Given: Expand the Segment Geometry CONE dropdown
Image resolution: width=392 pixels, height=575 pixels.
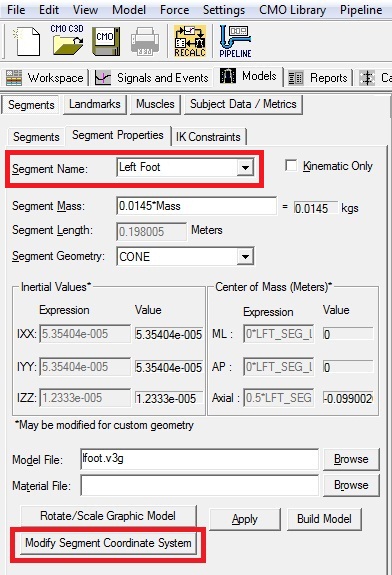Looking at the screenshot, I should pyautogui.click(x=245, y=256).
